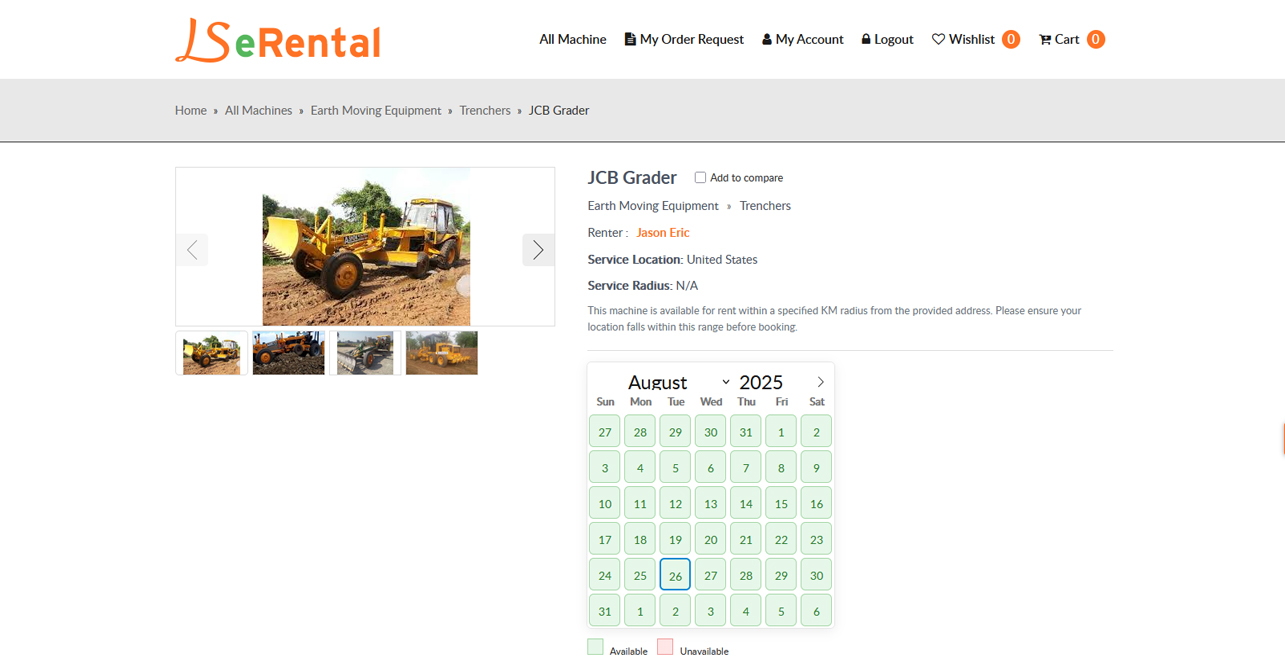1285x659 pixels.
Task: Go to My Account
Action: click(803, 39)
